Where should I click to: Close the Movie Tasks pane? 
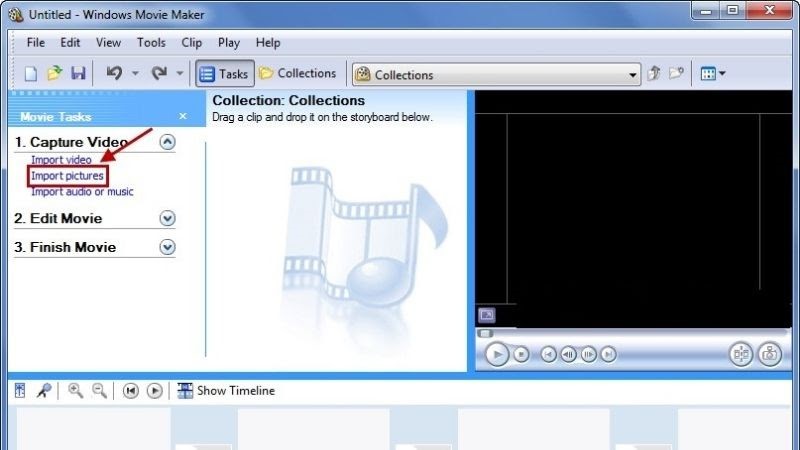click(183, 116)
